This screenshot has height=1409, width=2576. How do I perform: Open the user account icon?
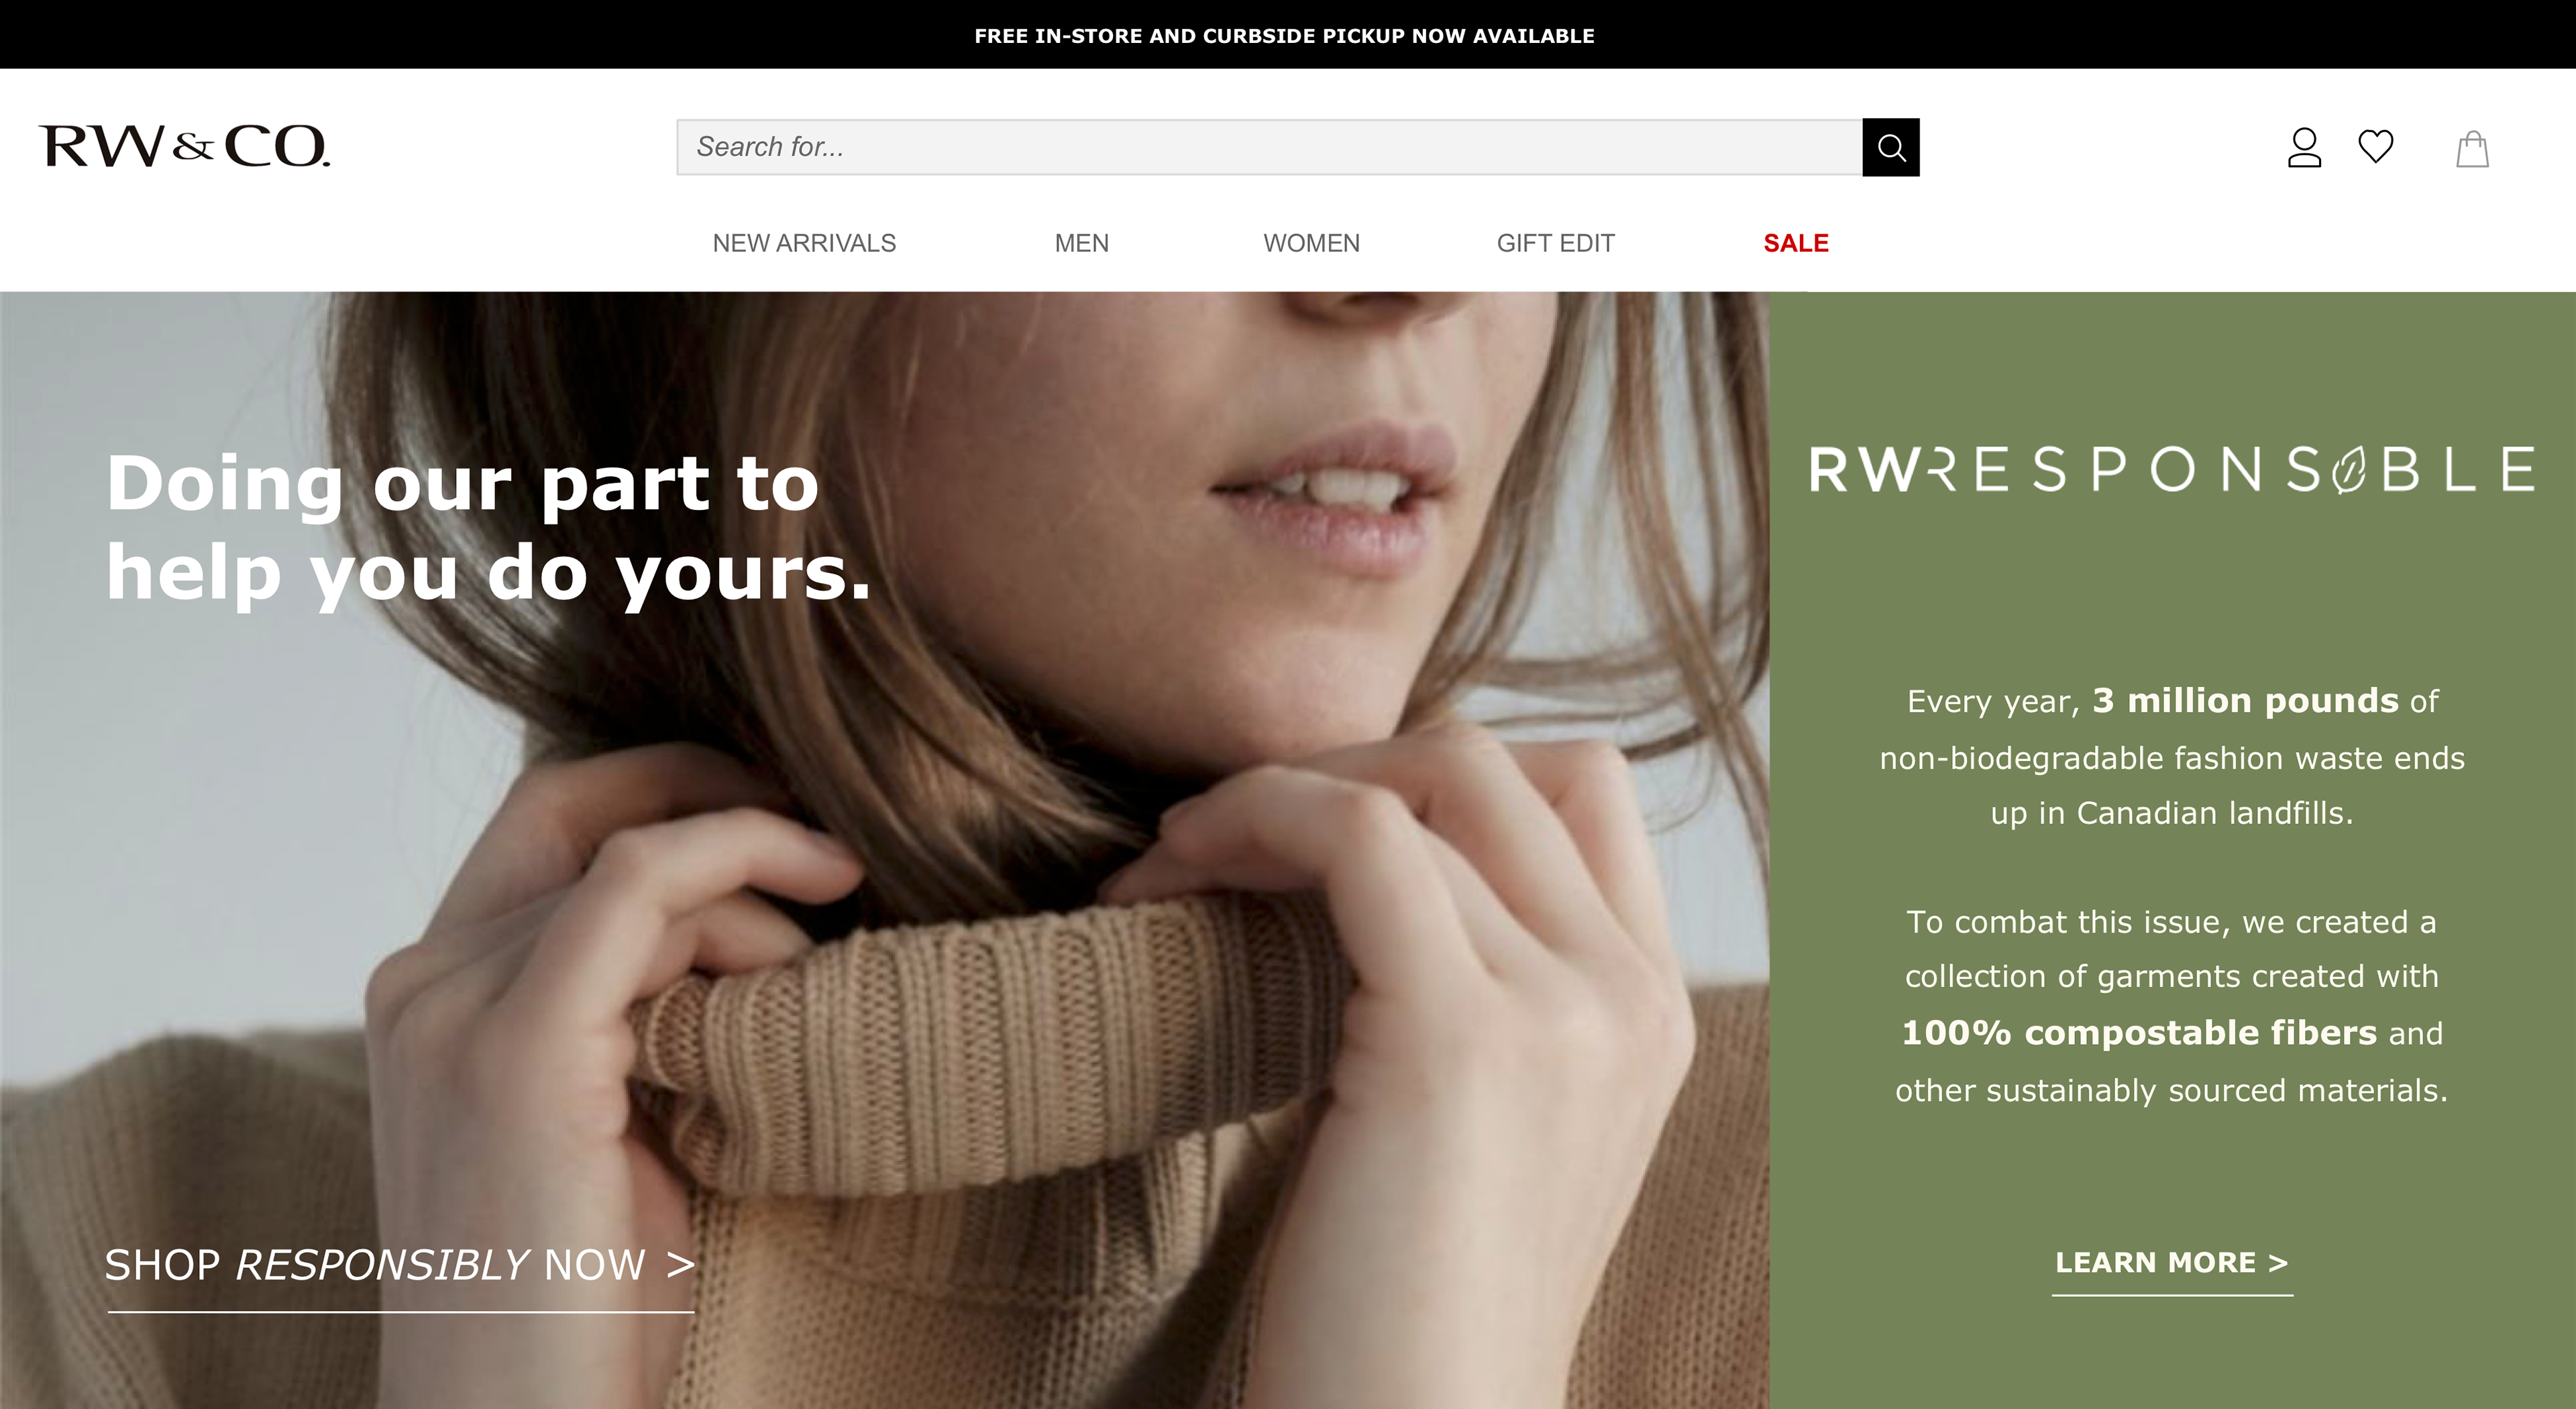pyautogui.click(x=2304, y=147)
